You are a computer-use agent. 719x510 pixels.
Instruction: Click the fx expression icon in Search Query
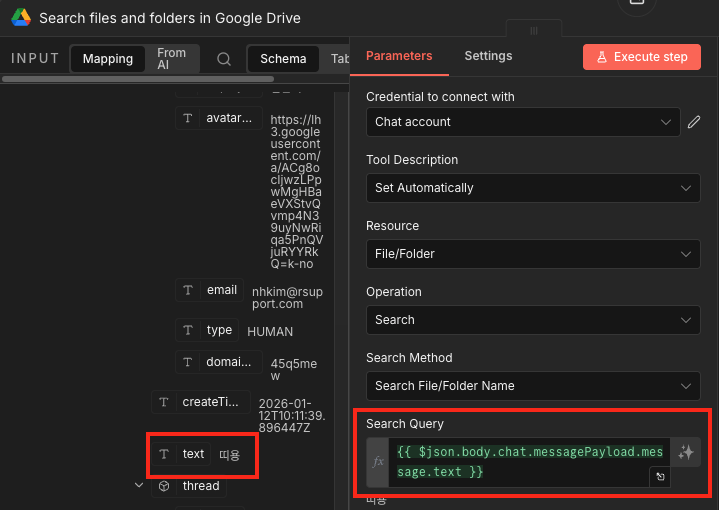pos(378,462)
